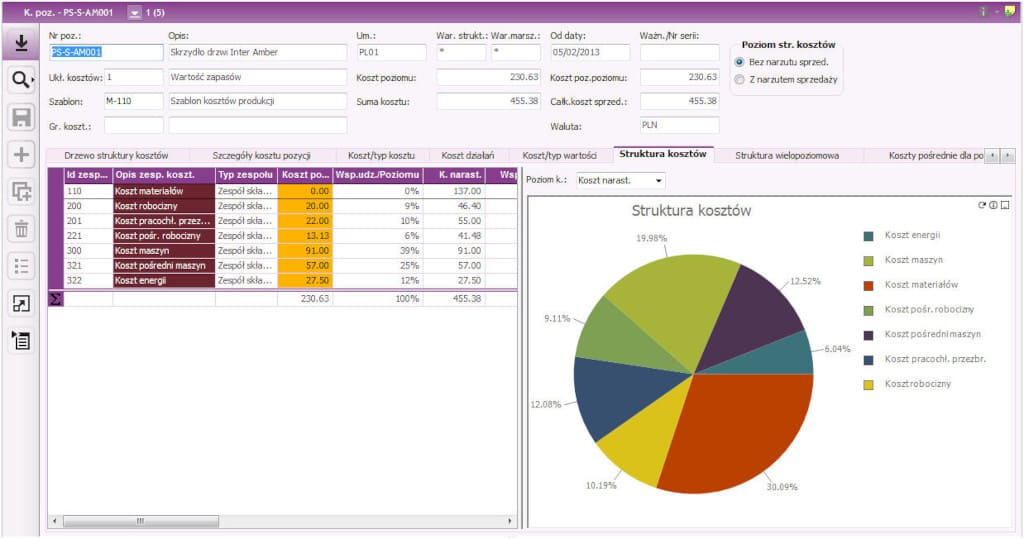The width and height of the screenshot is (1024, 539).
Task: Click the download arrow icon in the left toolbar
Action: pyautogui.click(x=20, y=43)
